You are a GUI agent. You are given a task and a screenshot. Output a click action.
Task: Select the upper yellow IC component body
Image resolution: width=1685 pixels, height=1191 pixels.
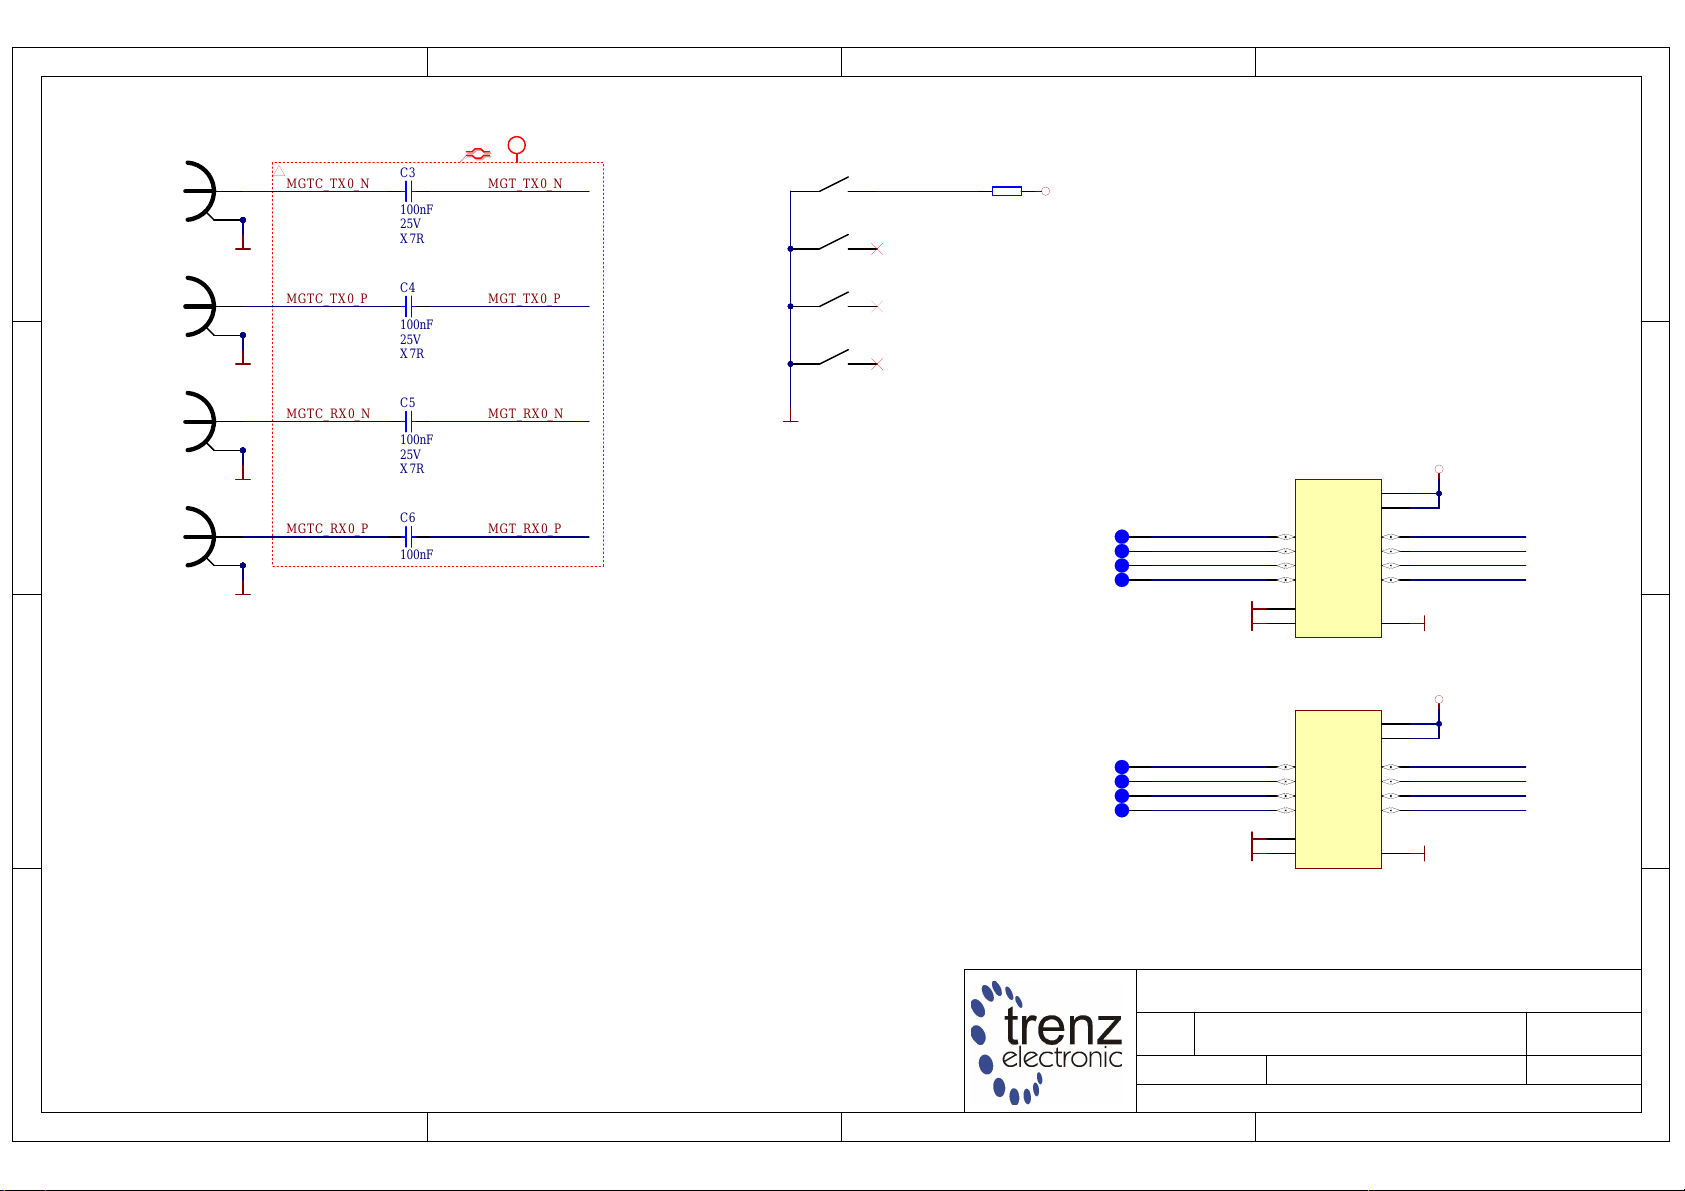[1338, 558]
